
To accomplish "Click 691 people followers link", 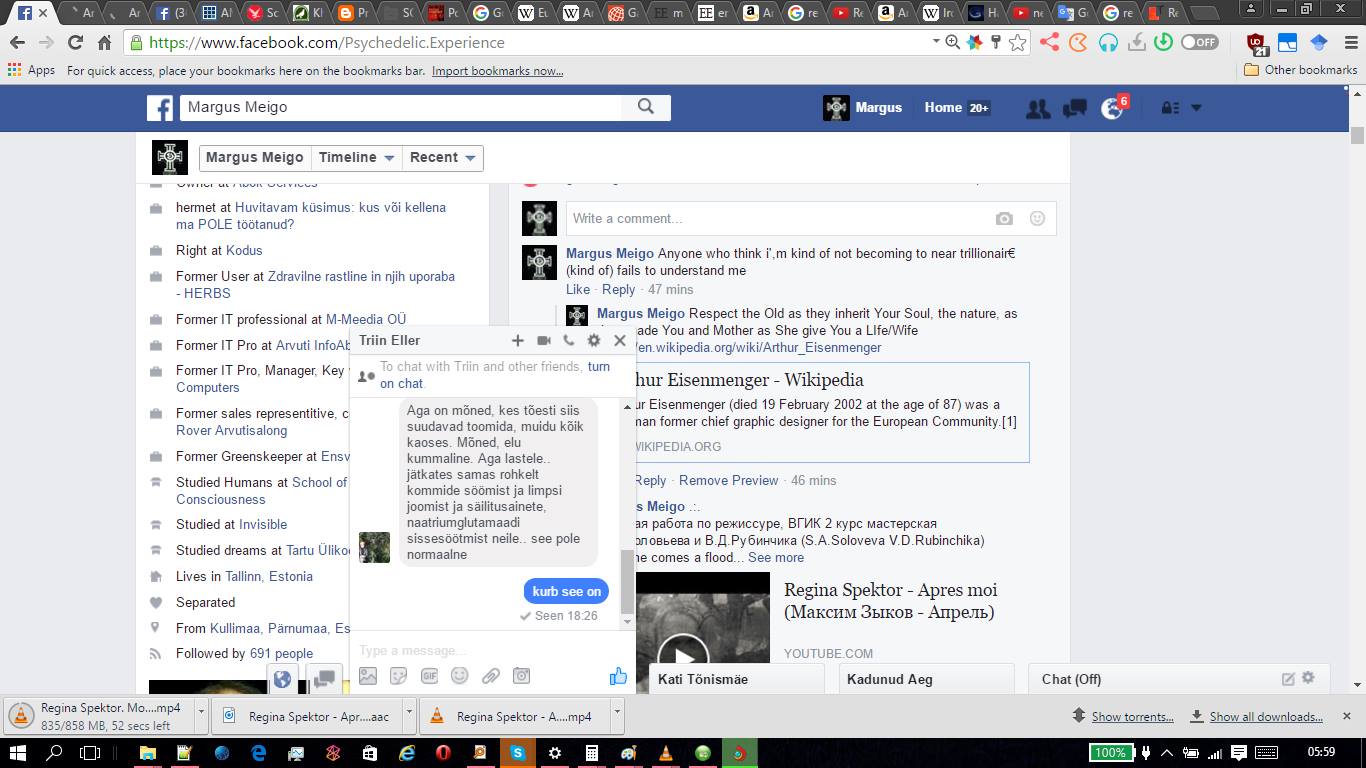I will point(281,653).
